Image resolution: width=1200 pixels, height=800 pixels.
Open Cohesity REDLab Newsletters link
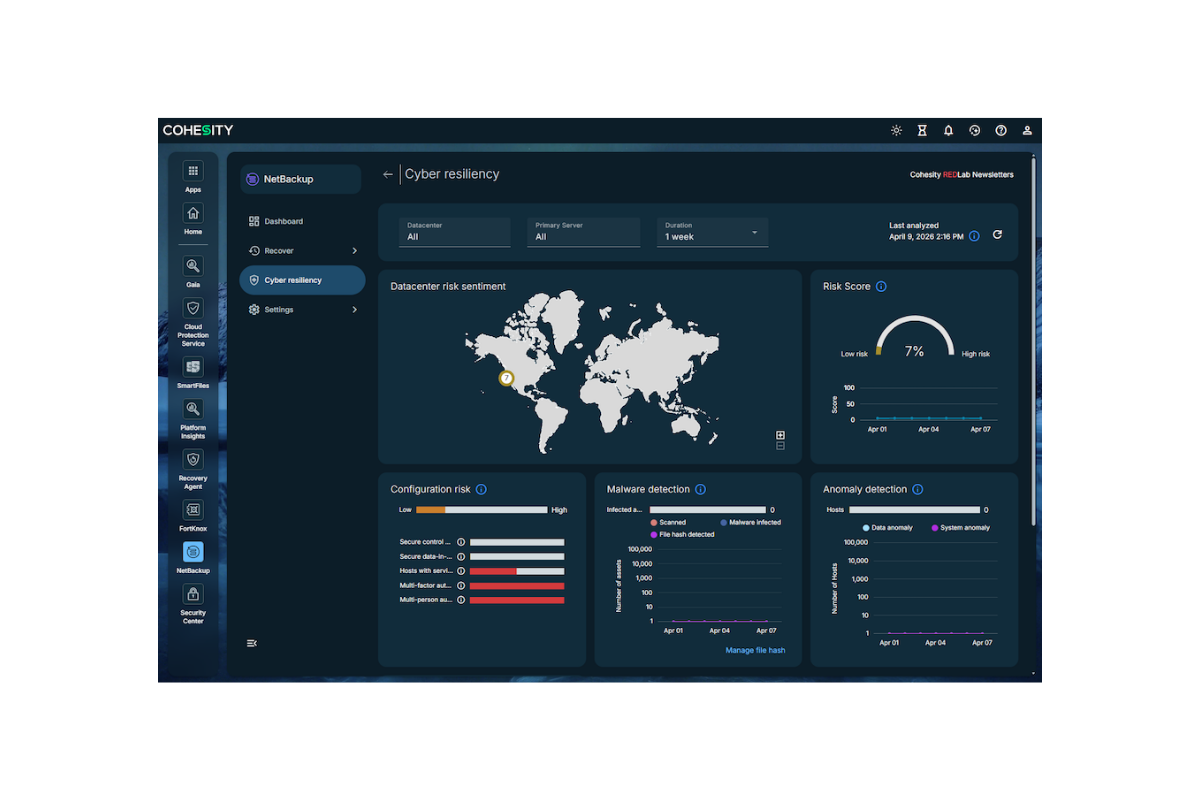[x=961, y=175]
